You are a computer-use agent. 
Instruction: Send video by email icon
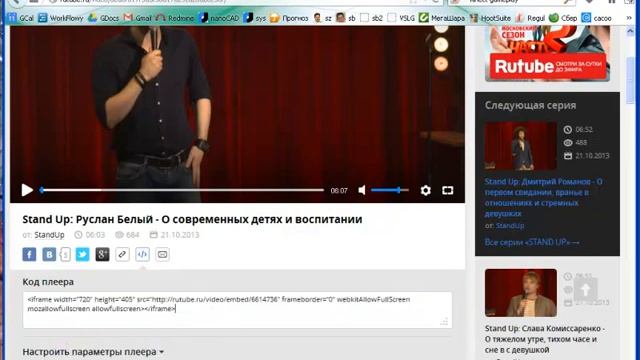click(x=162, y=254)
